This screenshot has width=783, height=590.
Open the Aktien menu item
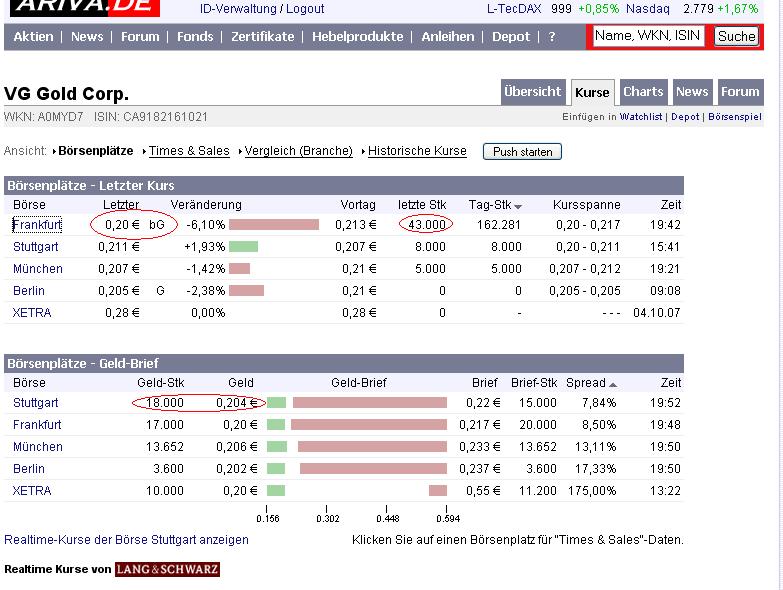pos(33,36)
